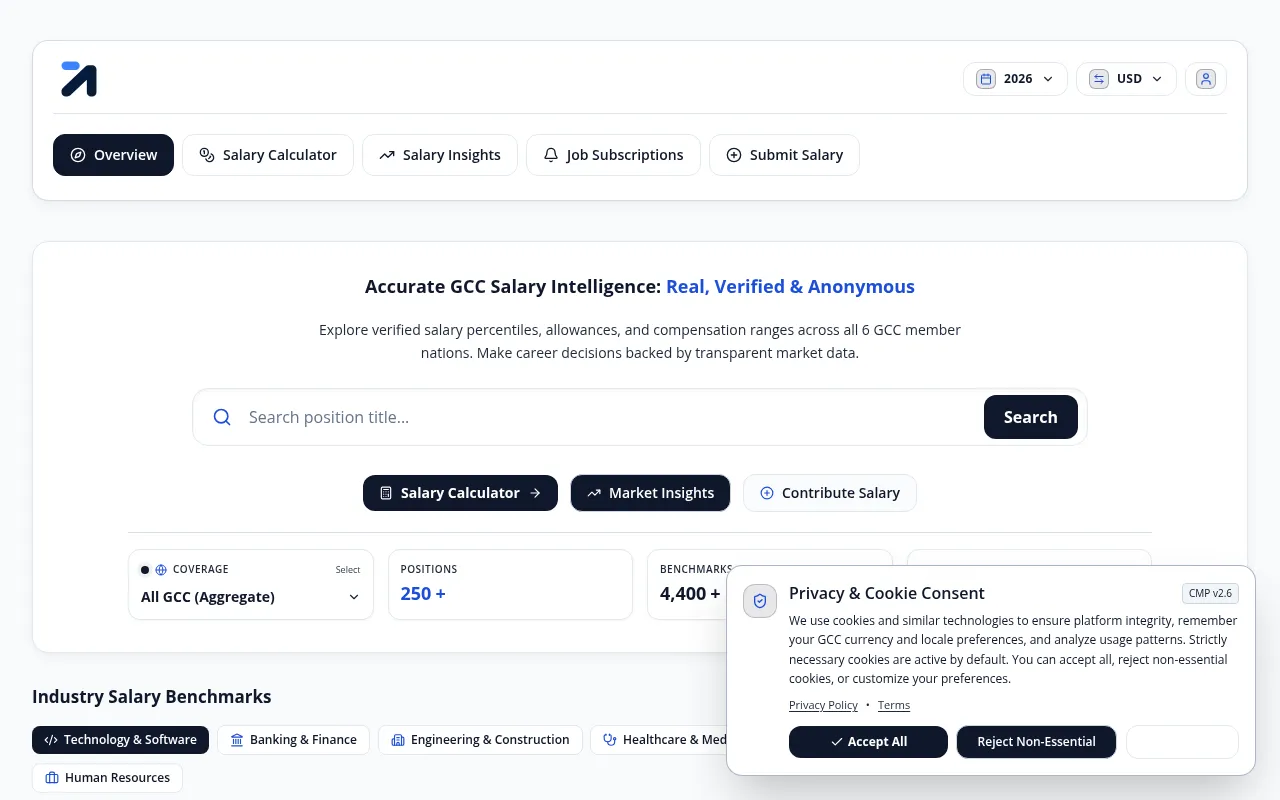Click the 250 + positions value
Screen dimensions: 1280x800
[x=423, y=593]
